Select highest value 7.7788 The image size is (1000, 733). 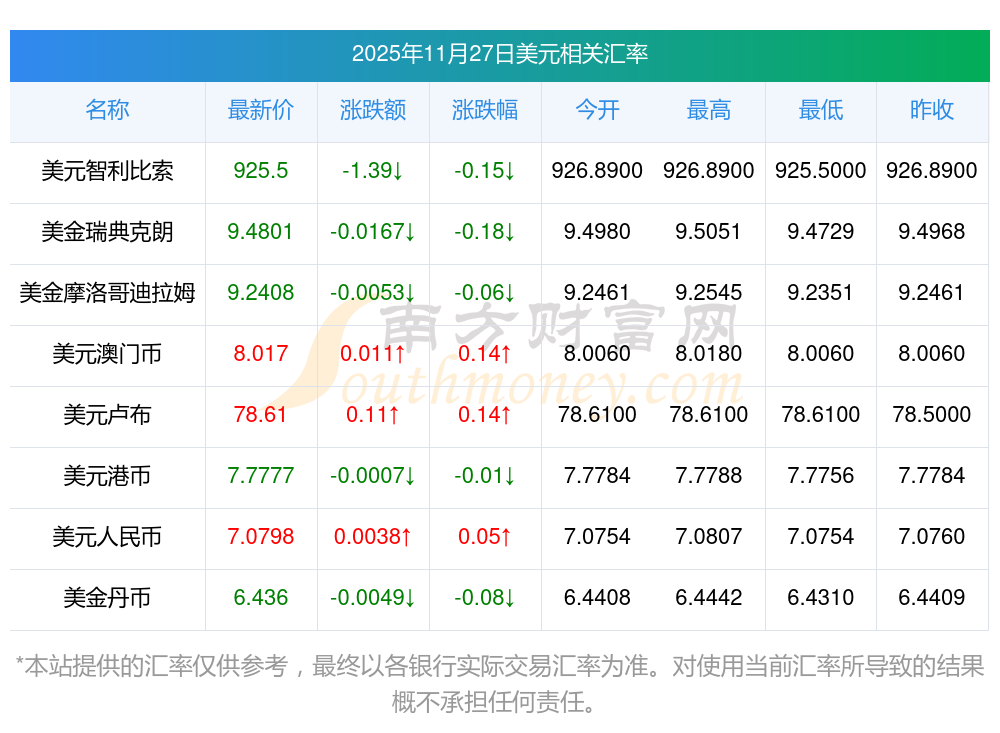click(x=709, y=476)
